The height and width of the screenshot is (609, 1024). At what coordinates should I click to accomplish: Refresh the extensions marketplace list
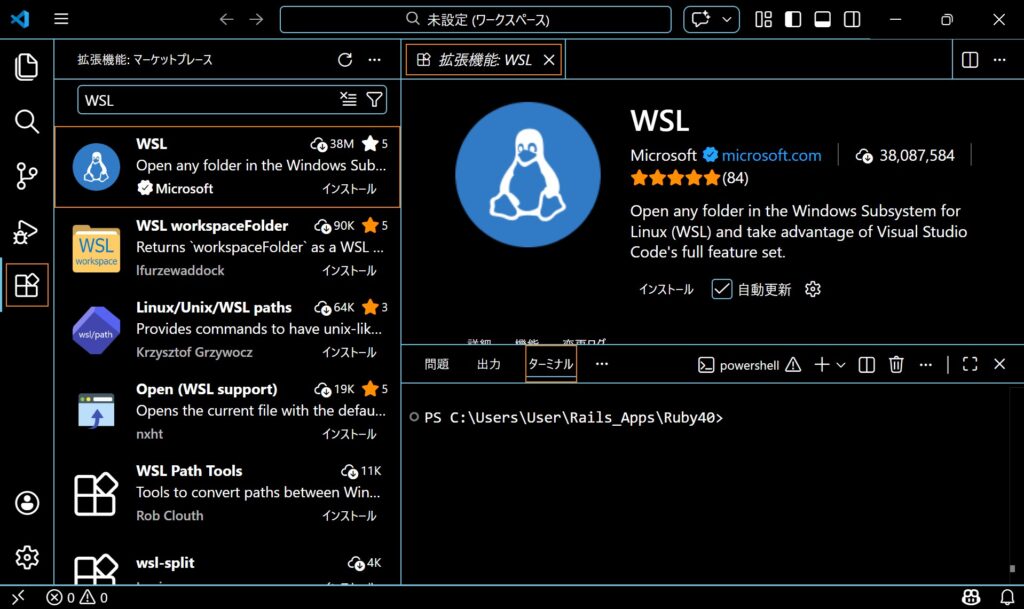[345, 60]
